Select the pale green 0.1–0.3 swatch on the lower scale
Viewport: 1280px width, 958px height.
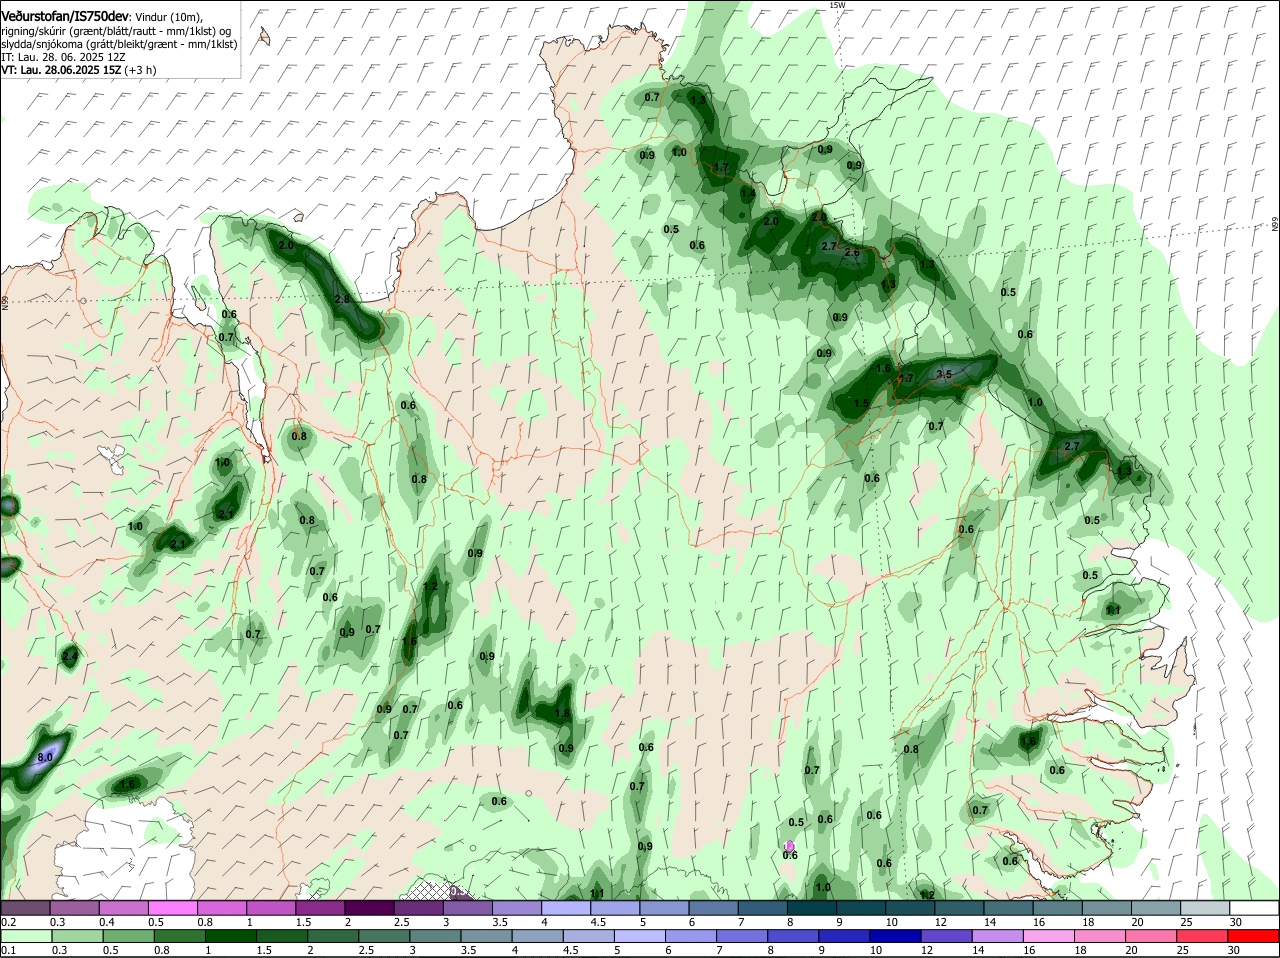(x=25, y=936)
